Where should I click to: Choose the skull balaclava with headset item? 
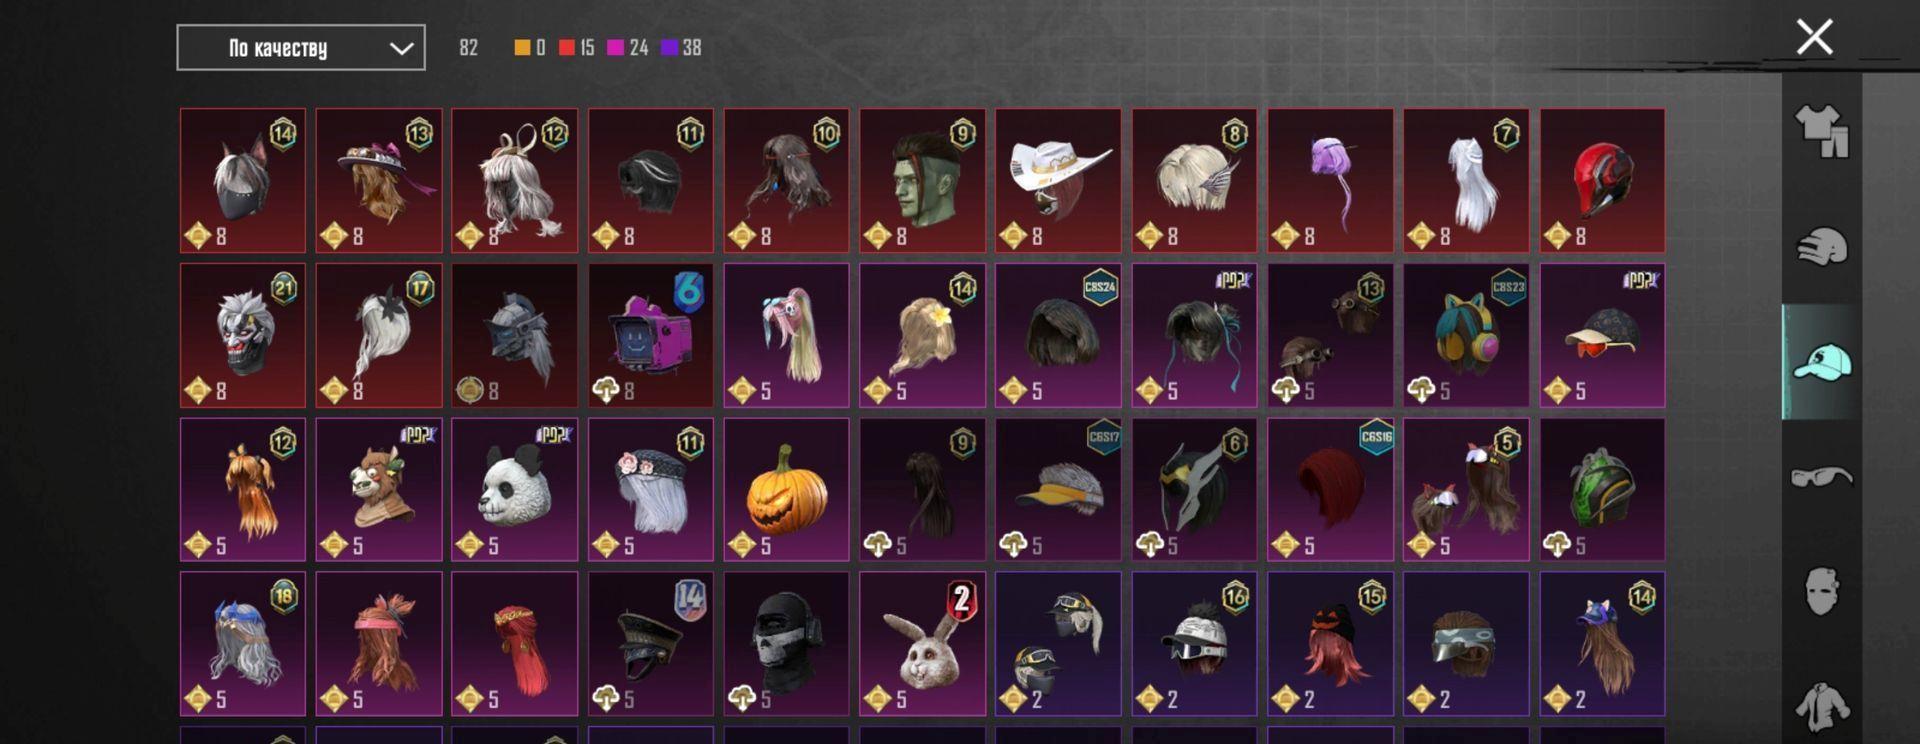click(786, 644)
